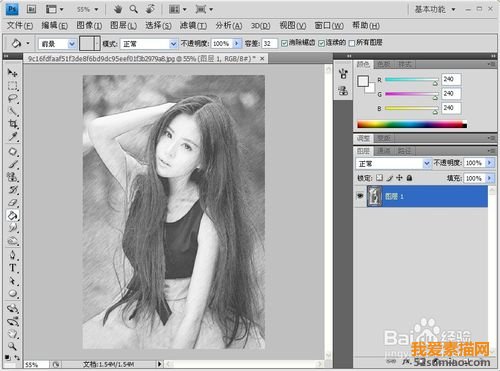Screen dimensions: 500x371
Task: Enable the 所有图层 all layers checkbox
Action: pyautogui.click(x=352, y=43)
